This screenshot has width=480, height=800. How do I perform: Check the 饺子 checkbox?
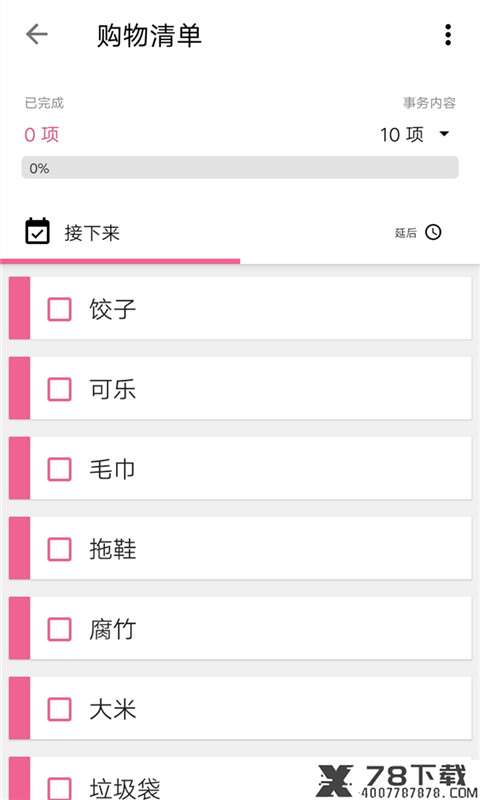pos(59,309)
